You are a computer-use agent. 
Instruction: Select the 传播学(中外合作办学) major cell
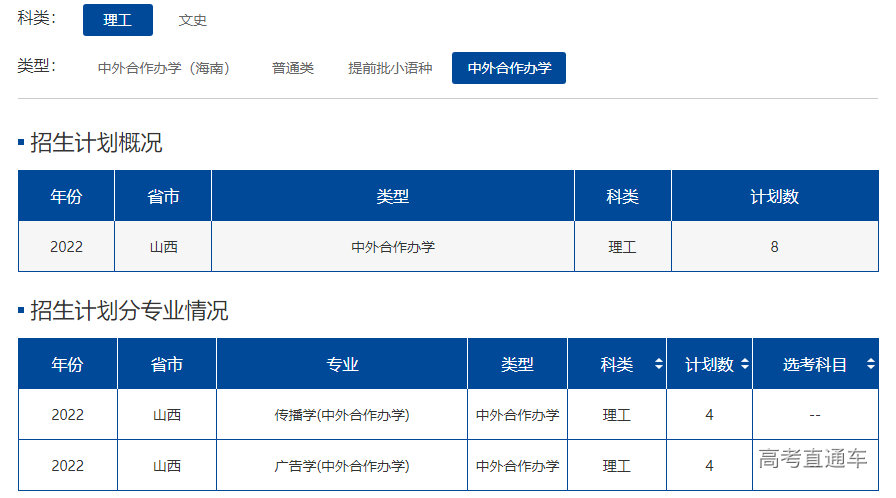(342, 415)
